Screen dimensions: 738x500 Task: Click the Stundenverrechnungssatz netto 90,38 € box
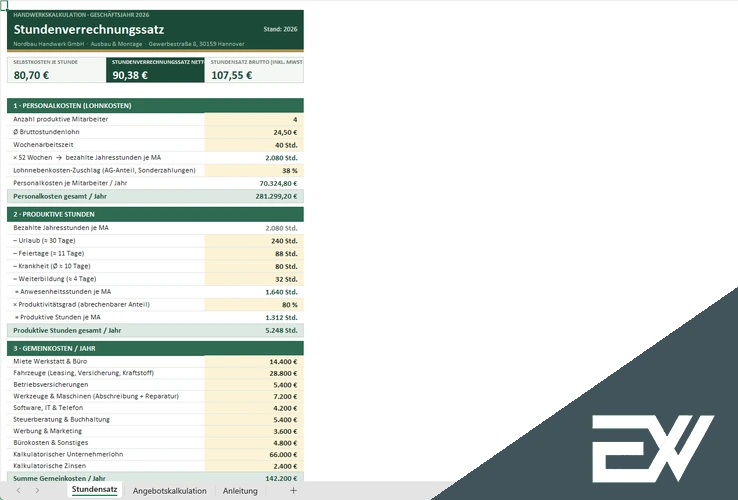pos(155,70)
